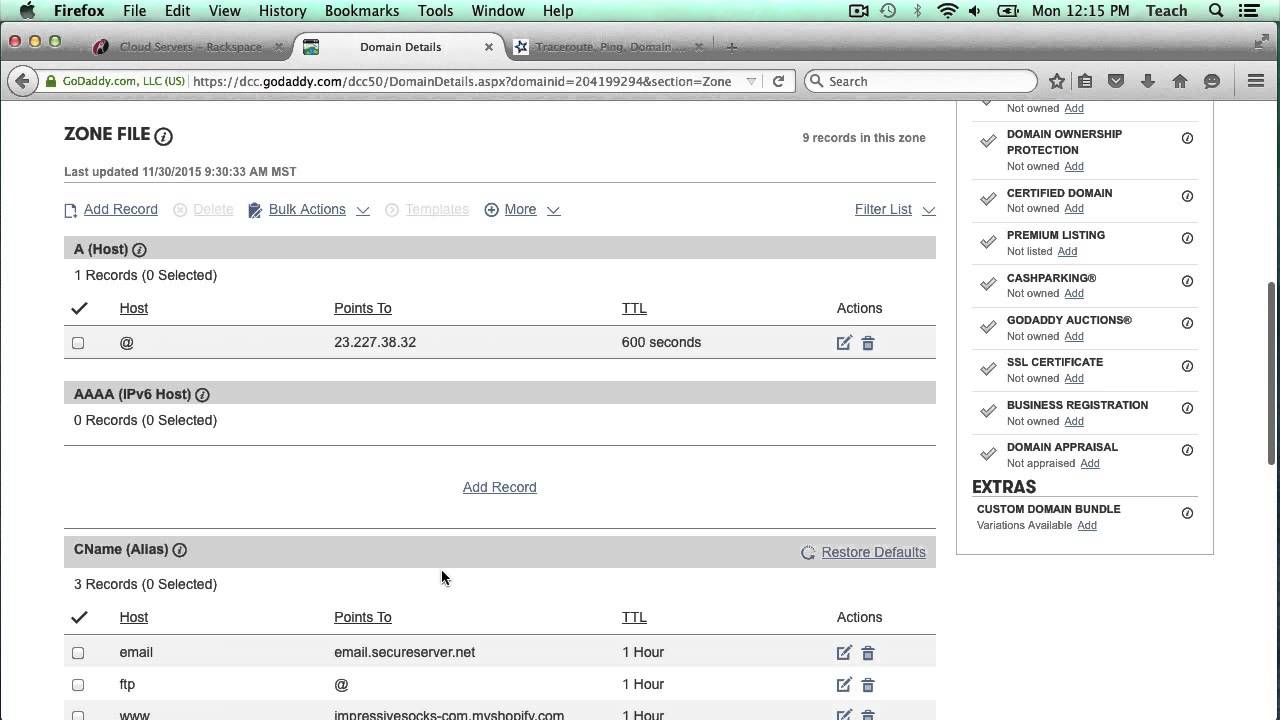Screen dimensions: 1280x720
Task: Open Firefox Bookmarks menu
Action: pos(362,11)
